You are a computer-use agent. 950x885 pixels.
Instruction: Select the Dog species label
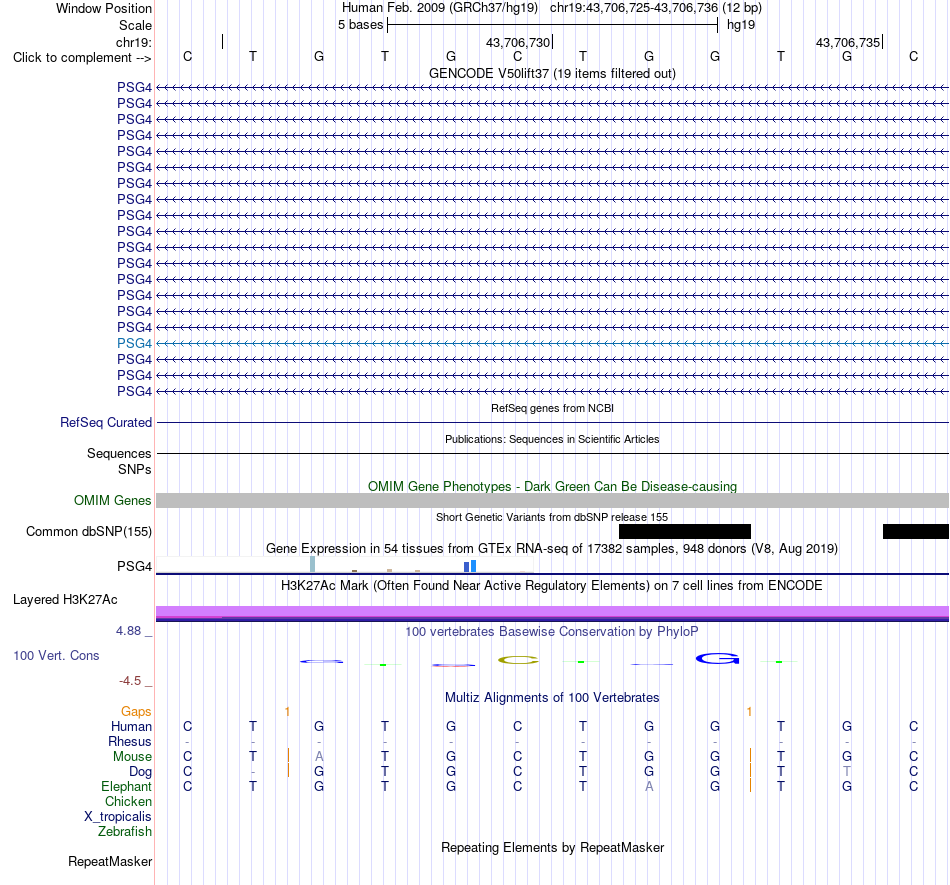[141, 772]
